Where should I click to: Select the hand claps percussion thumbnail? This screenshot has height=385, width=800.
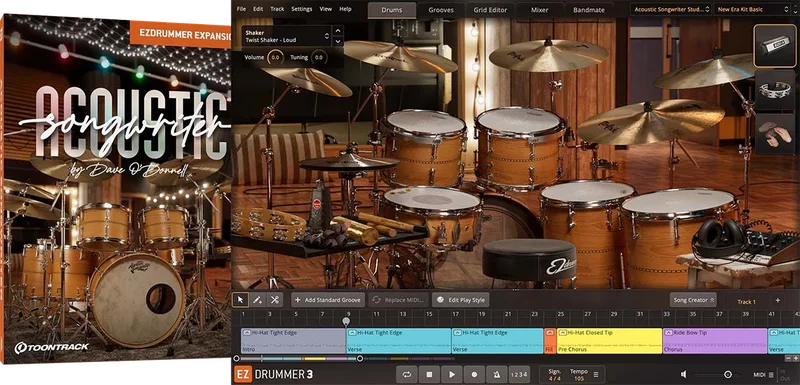[x=774, y=133]
